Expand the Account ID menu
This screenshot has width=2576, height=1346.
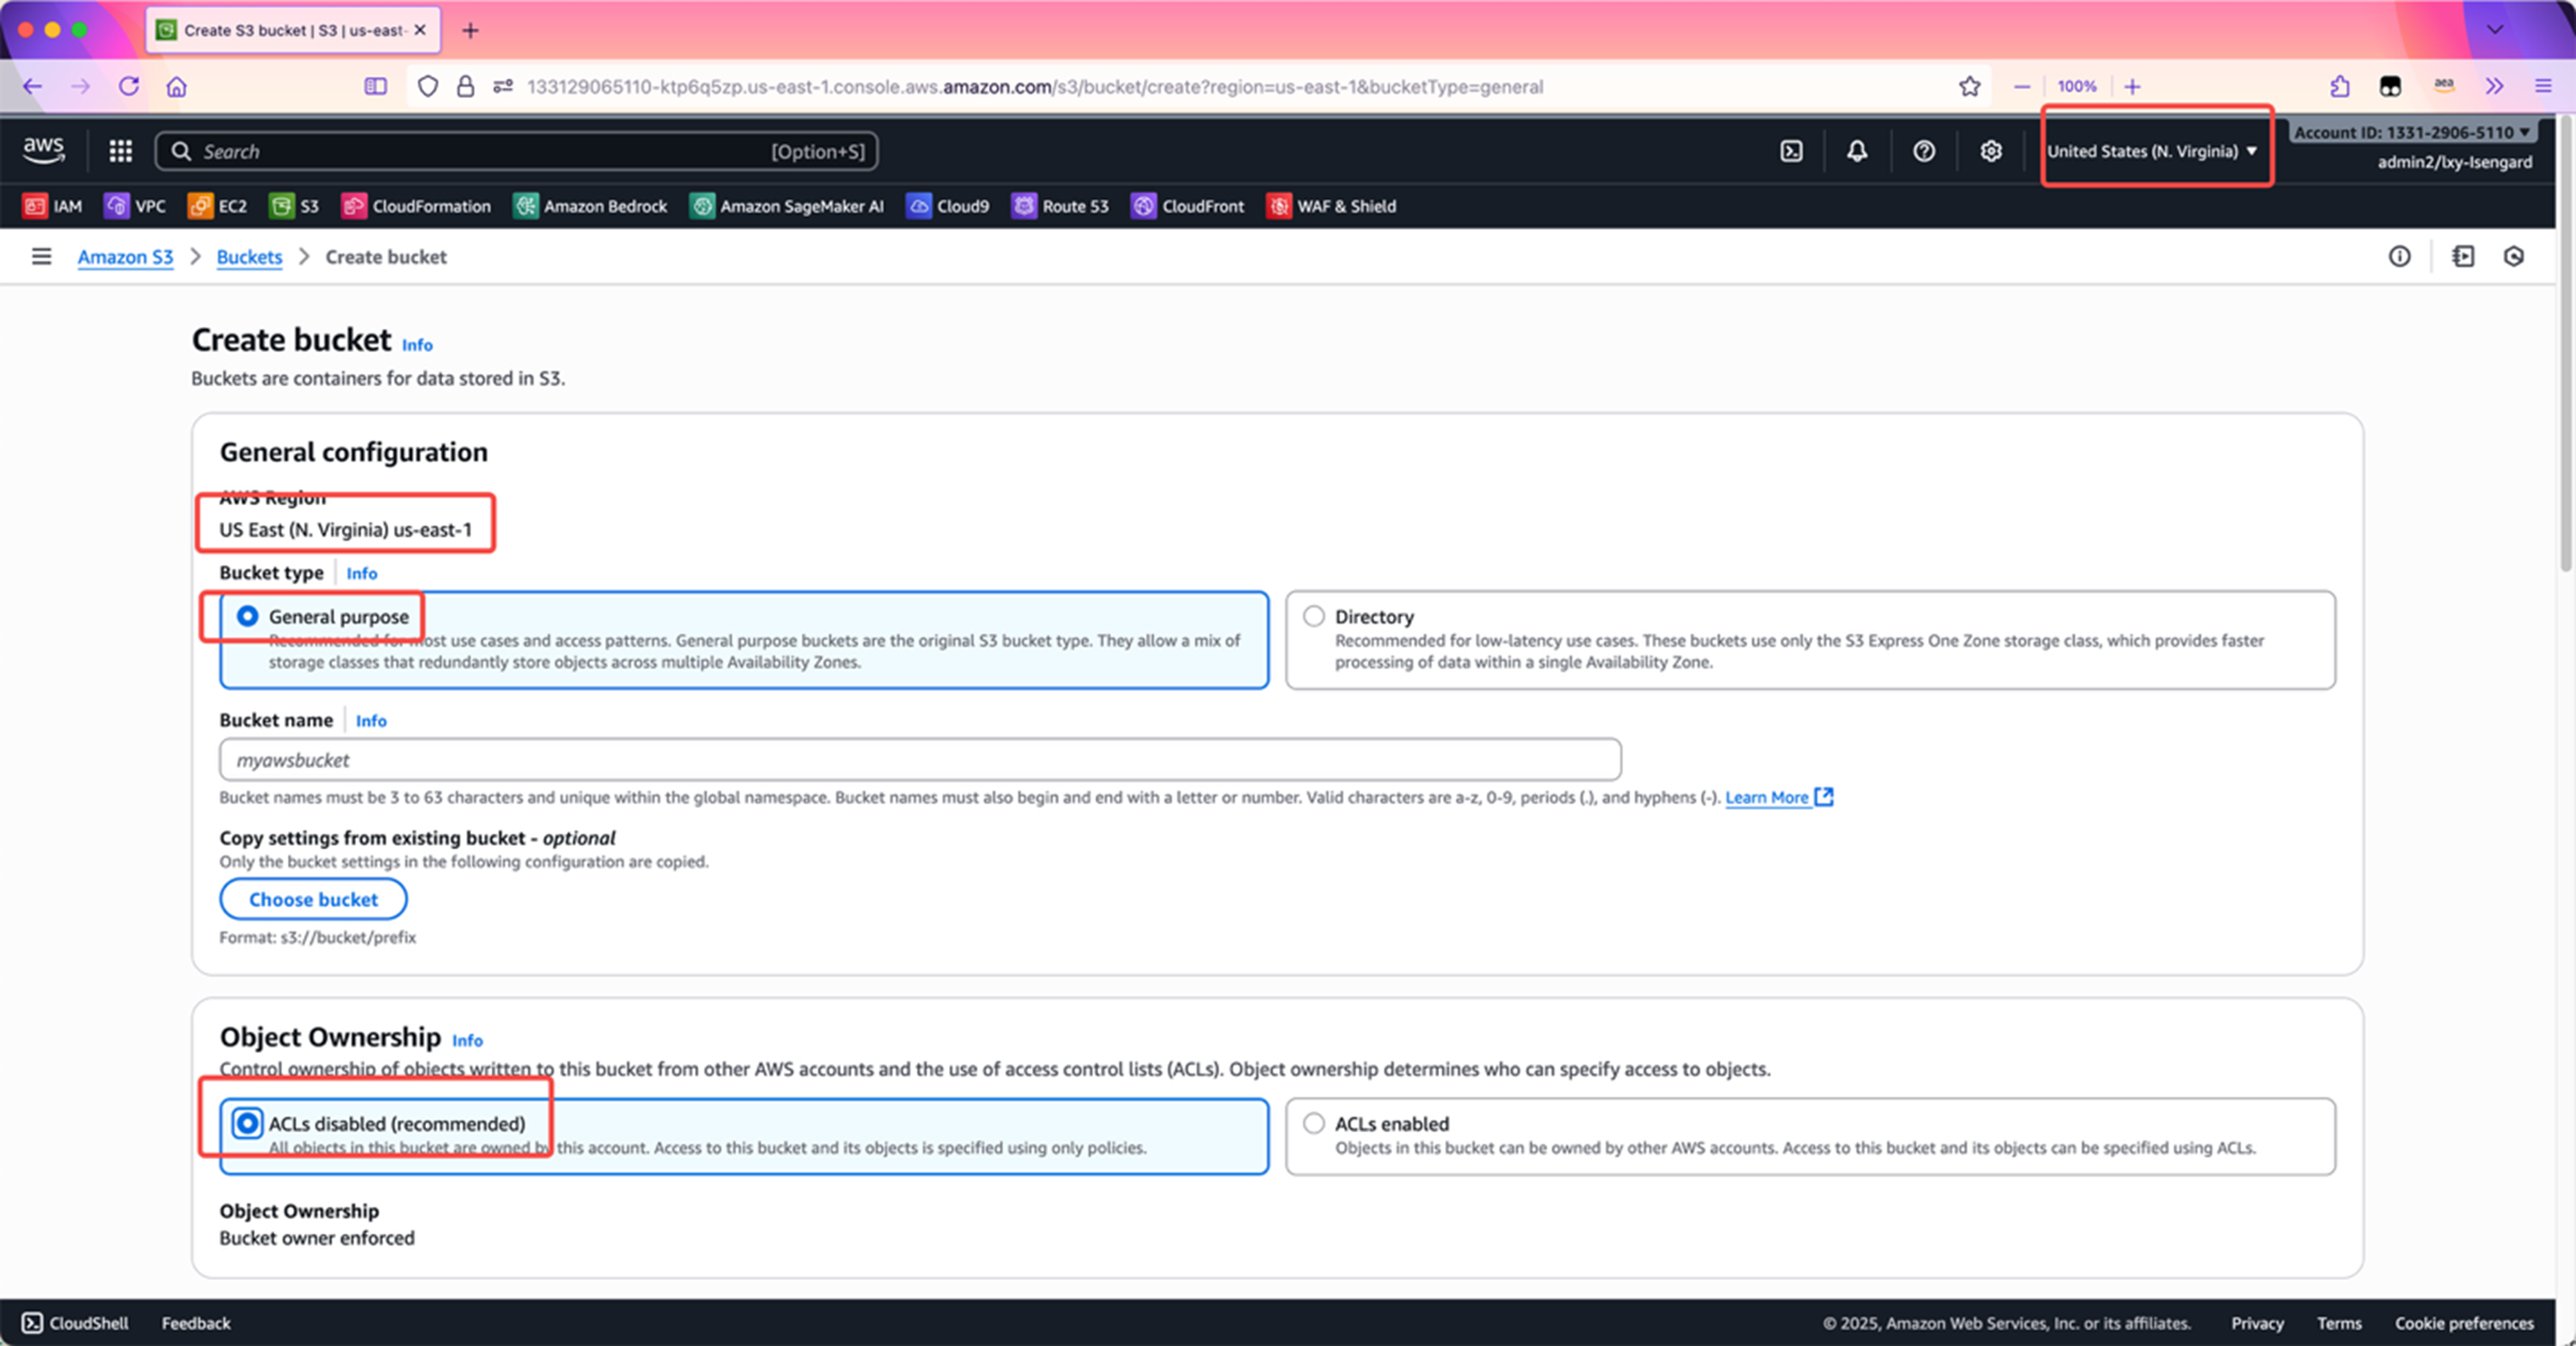(x=2411, y=132)
